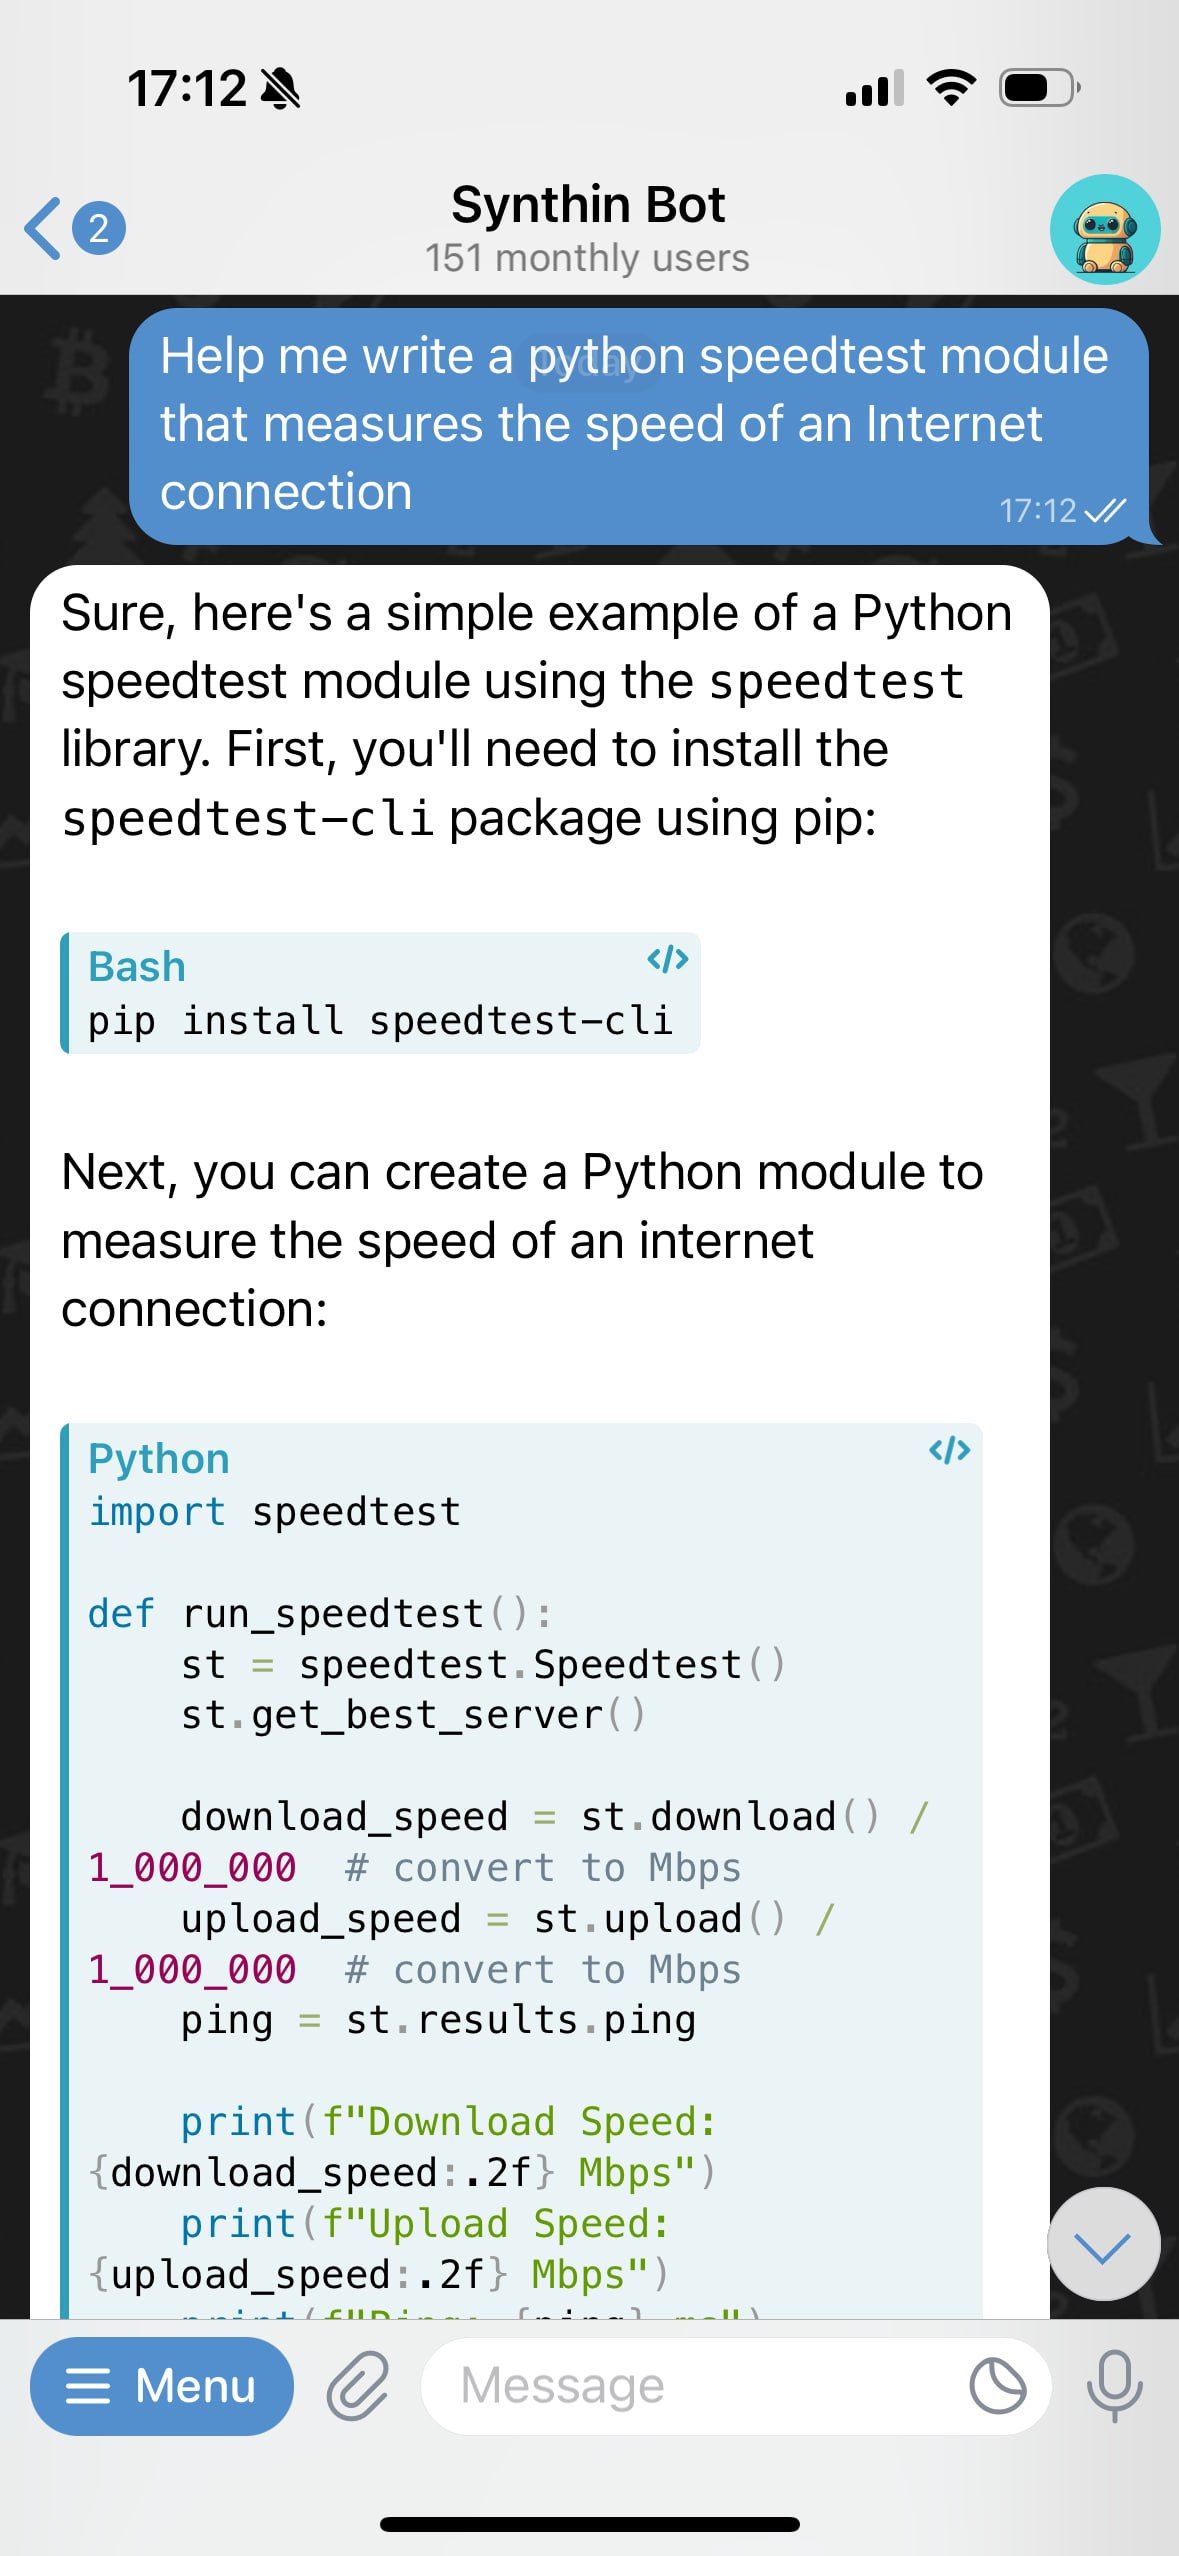This screenshot has height=2556, width=1179.
Task: Jump to the latest message with the down-arrow button
Action: tap(1104, 2244)
